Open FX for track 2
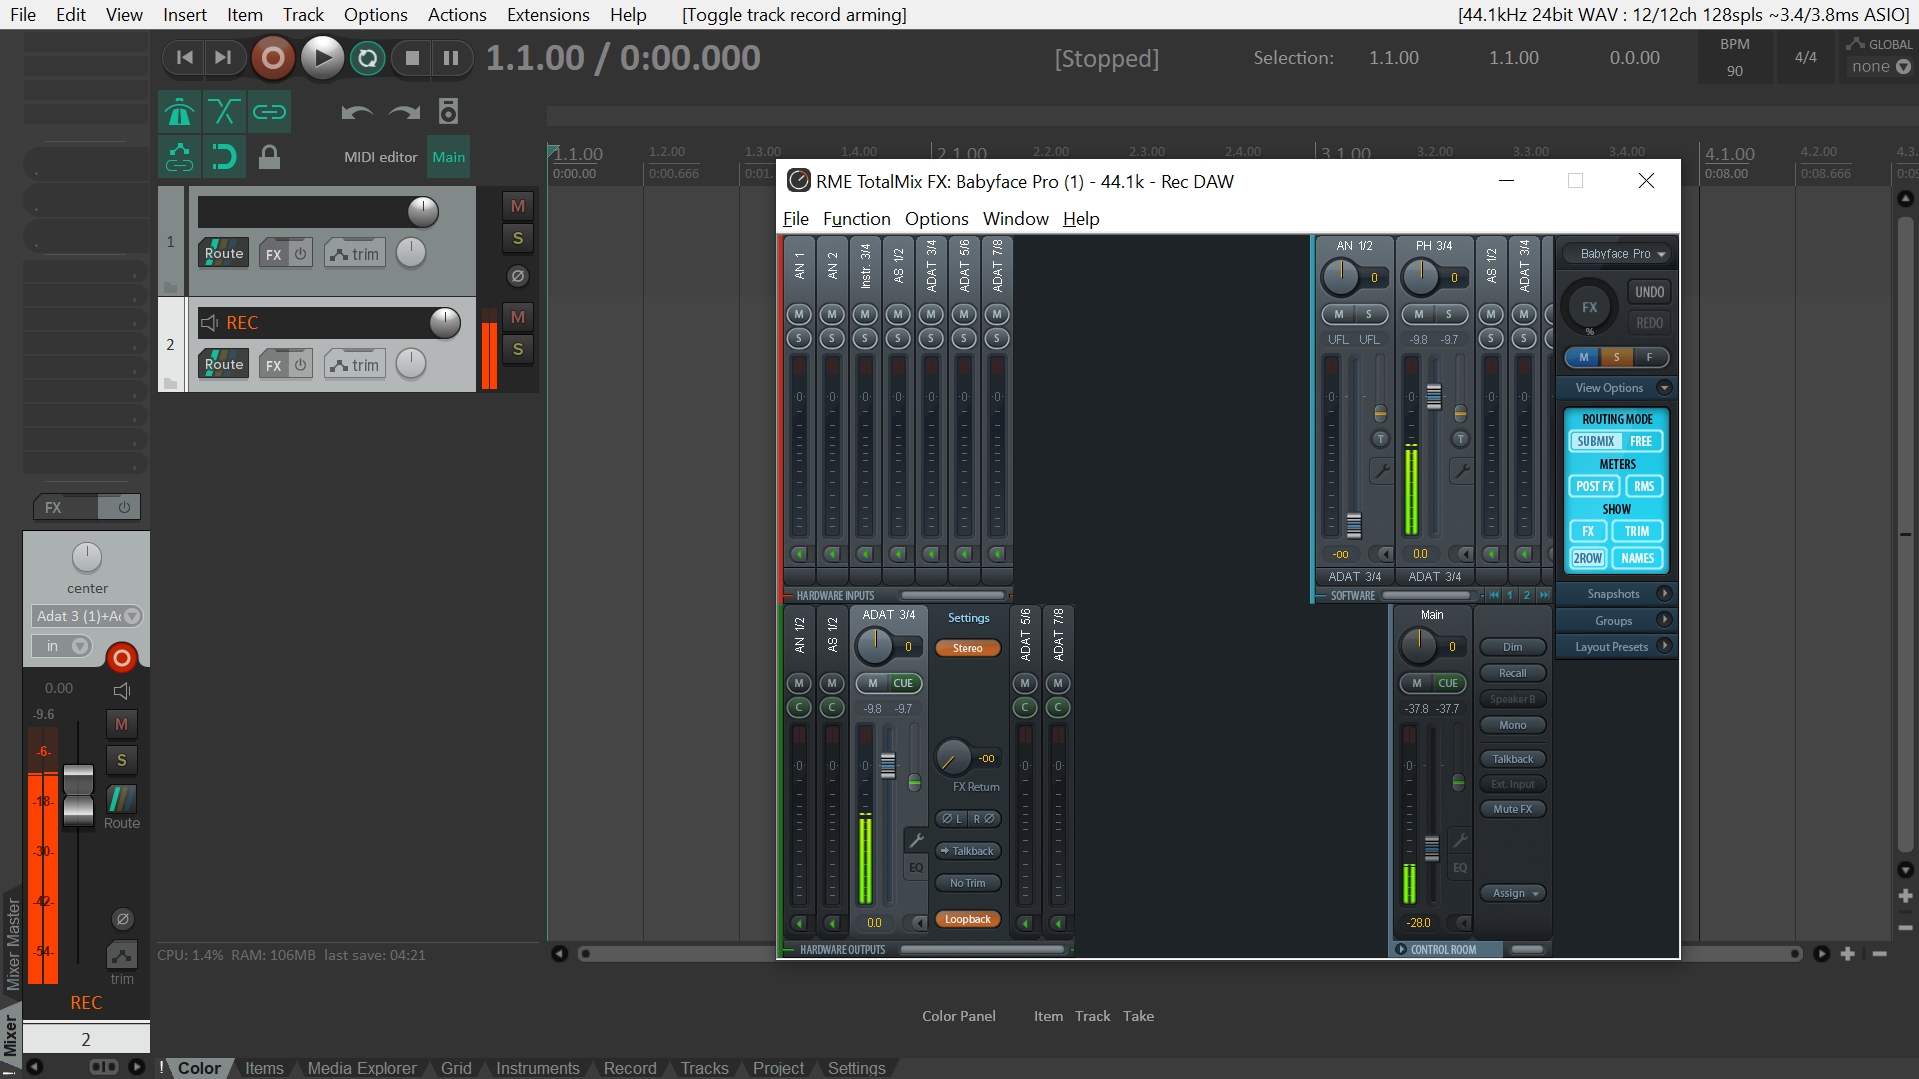Screen dimensions: 1919x1079 click(x=273, y=365)
